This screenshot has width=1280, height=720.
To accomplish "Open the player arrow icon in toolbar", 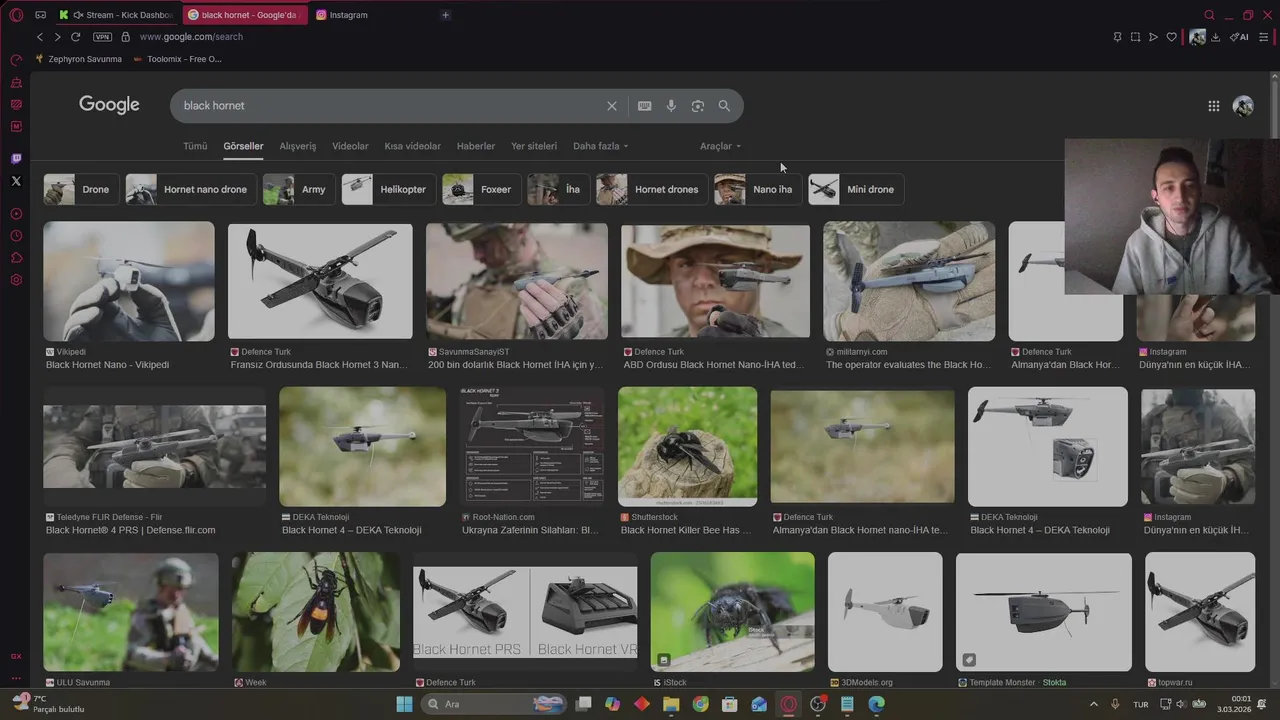I will (1153, 37).
